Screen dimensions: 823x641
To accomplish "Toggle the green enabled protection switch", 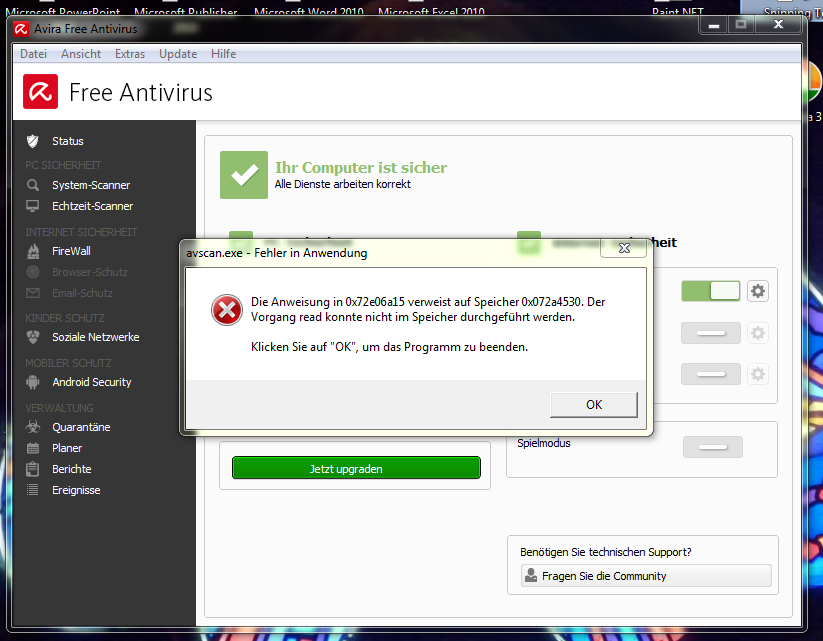I will pyautogui.click(x=711, y=291).
